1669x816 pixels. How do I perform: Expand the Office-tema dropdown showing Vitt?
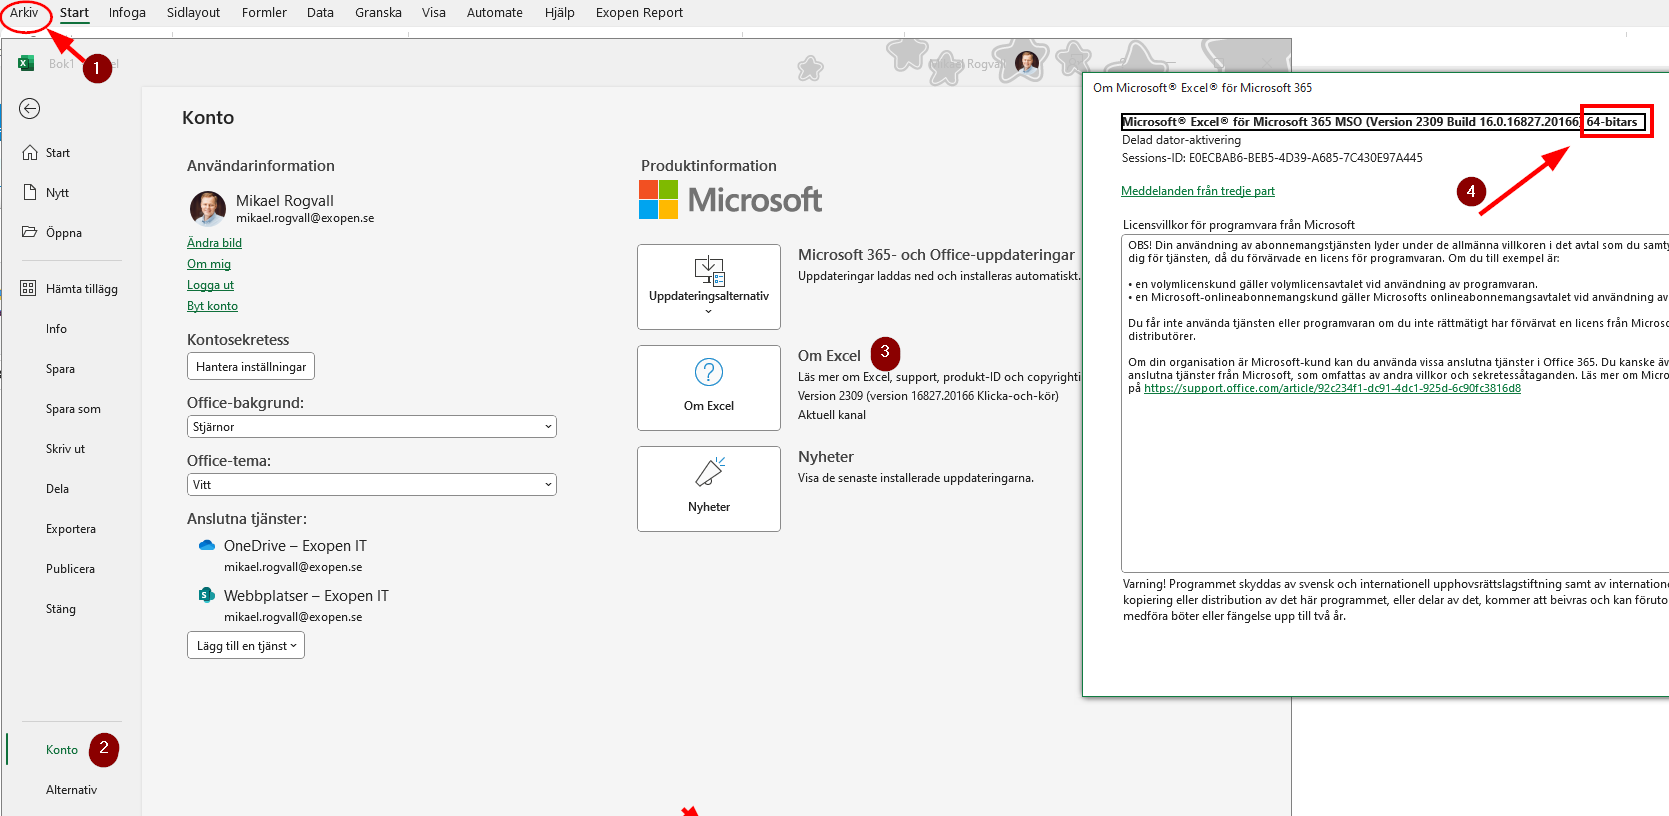point(371,485)
